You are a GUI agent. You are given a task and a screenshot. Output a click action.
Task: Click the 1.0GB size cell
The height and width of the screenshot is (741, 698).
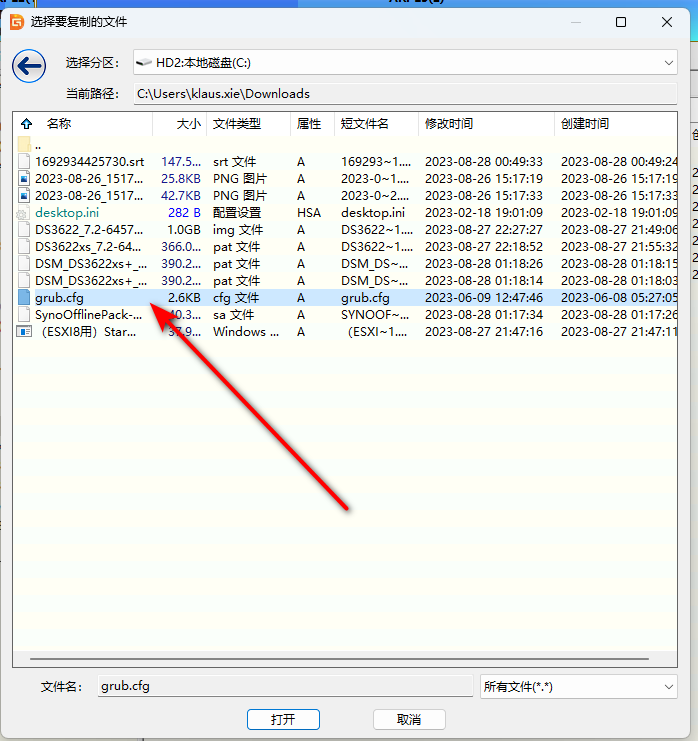pos(184,230)
